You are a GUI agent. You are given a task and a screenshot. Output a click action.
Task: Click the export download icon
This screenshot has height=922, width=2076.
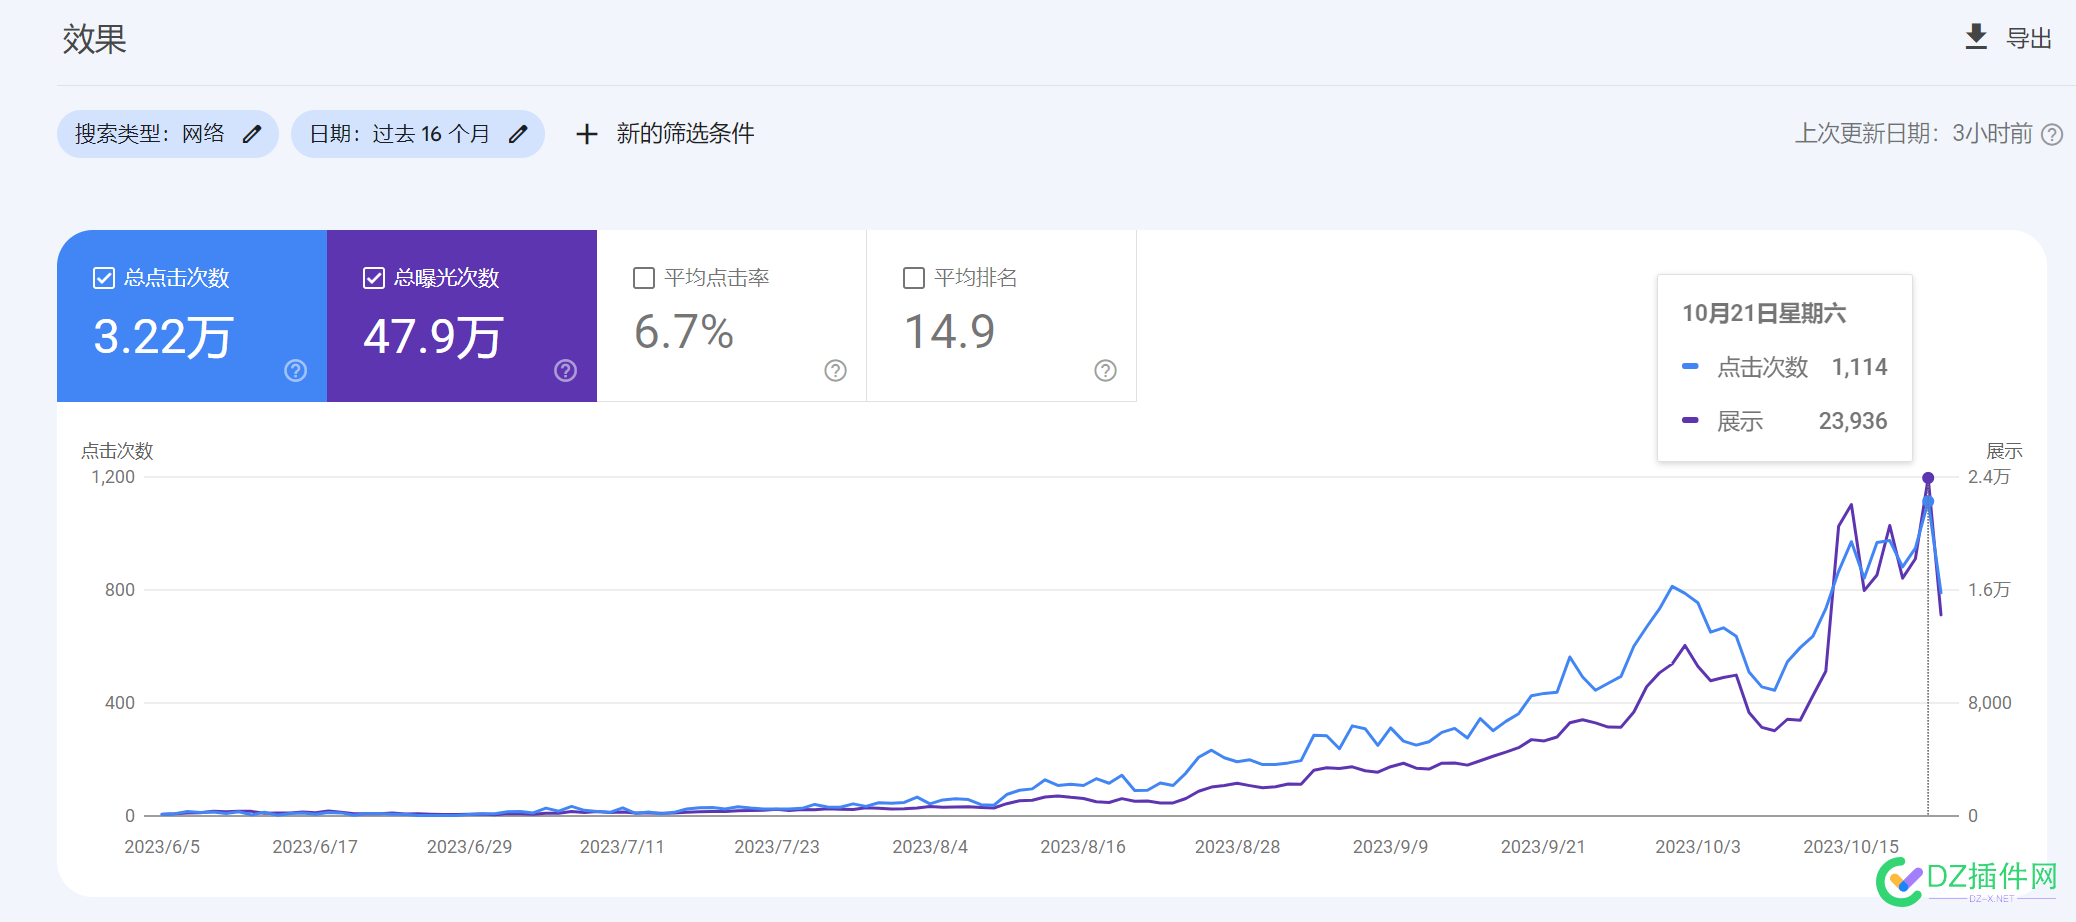[x=1976, y=37]
